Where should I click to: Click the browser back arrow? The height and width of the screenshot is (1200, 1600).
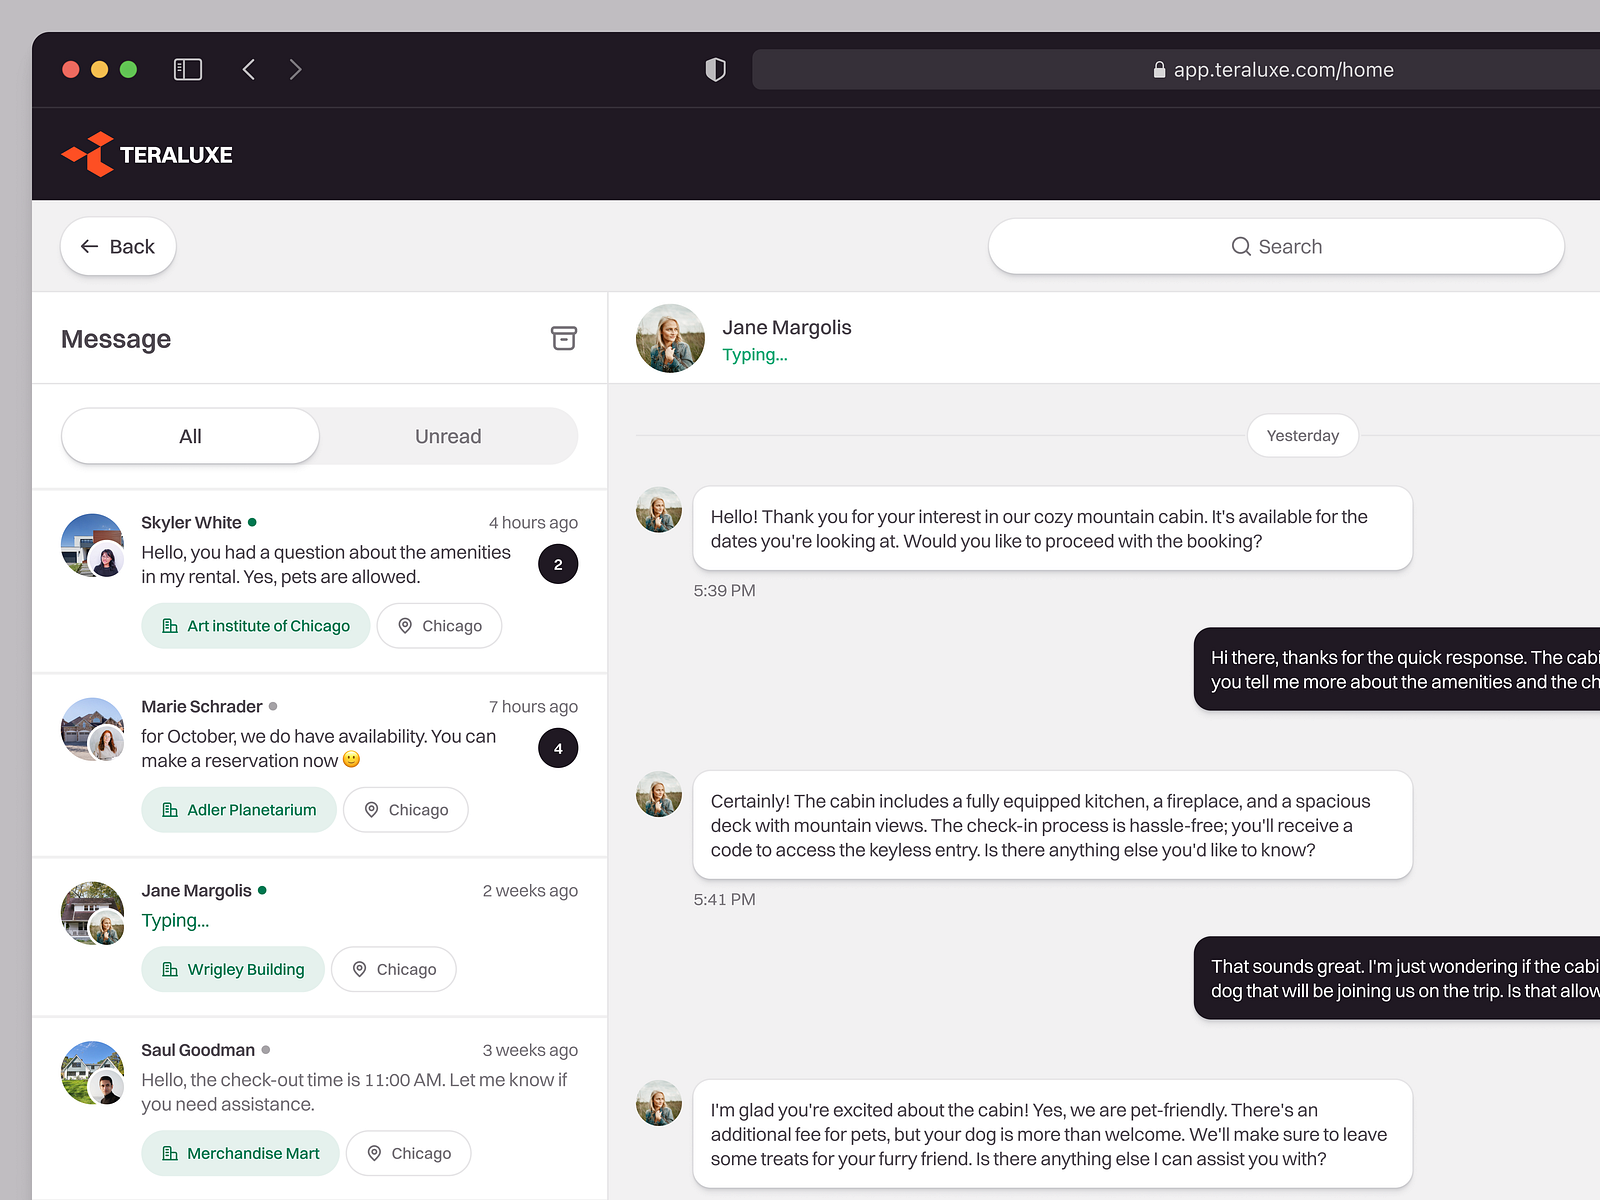point(248,69)
